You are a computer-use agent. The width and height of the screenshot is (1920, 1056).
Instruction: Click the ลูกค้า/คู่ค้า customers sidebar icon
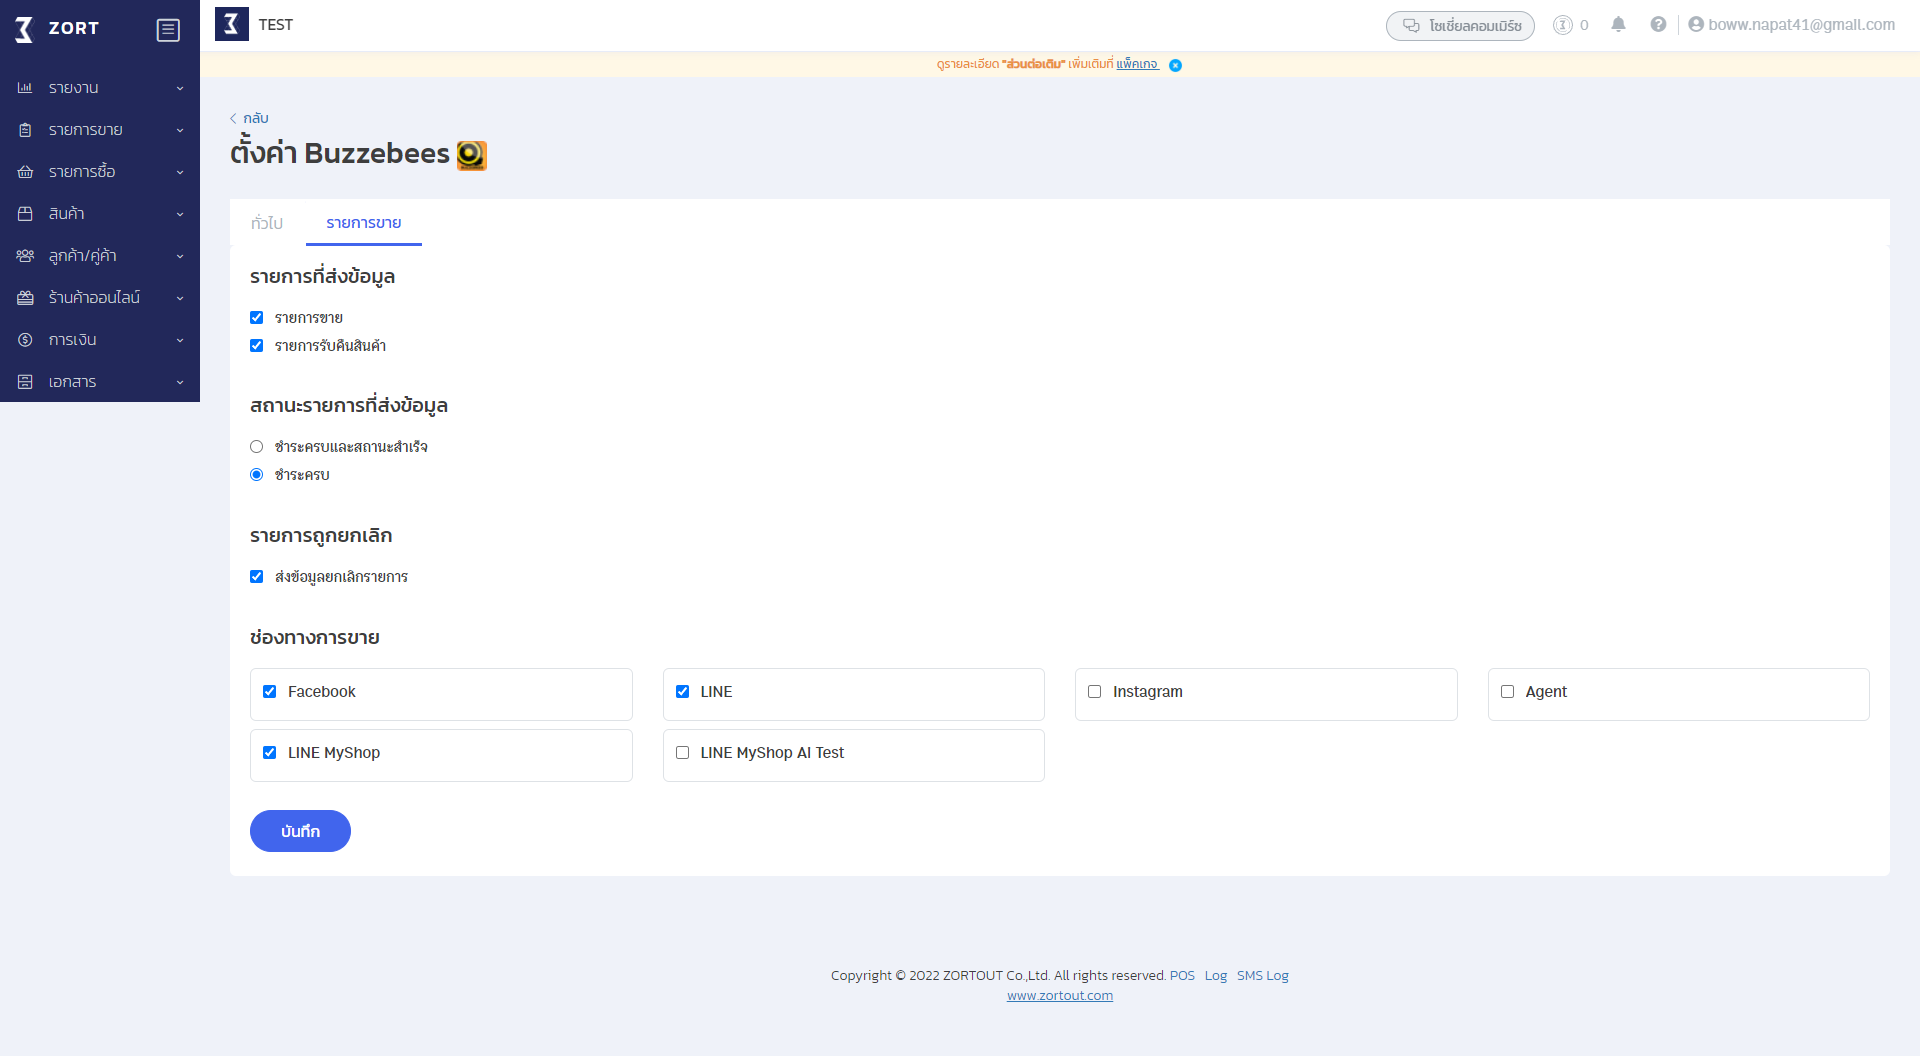point(25,255)
